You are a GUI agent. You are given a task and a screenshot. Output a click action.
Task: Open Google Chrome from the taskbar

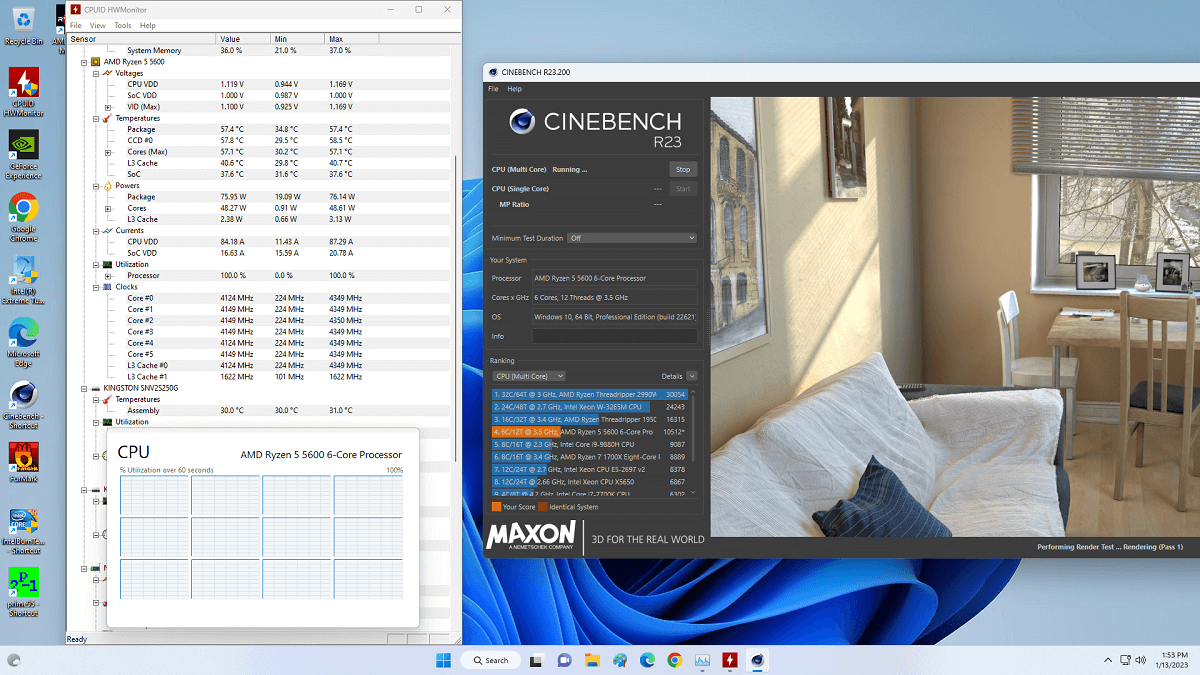click(x=675, y=660)
